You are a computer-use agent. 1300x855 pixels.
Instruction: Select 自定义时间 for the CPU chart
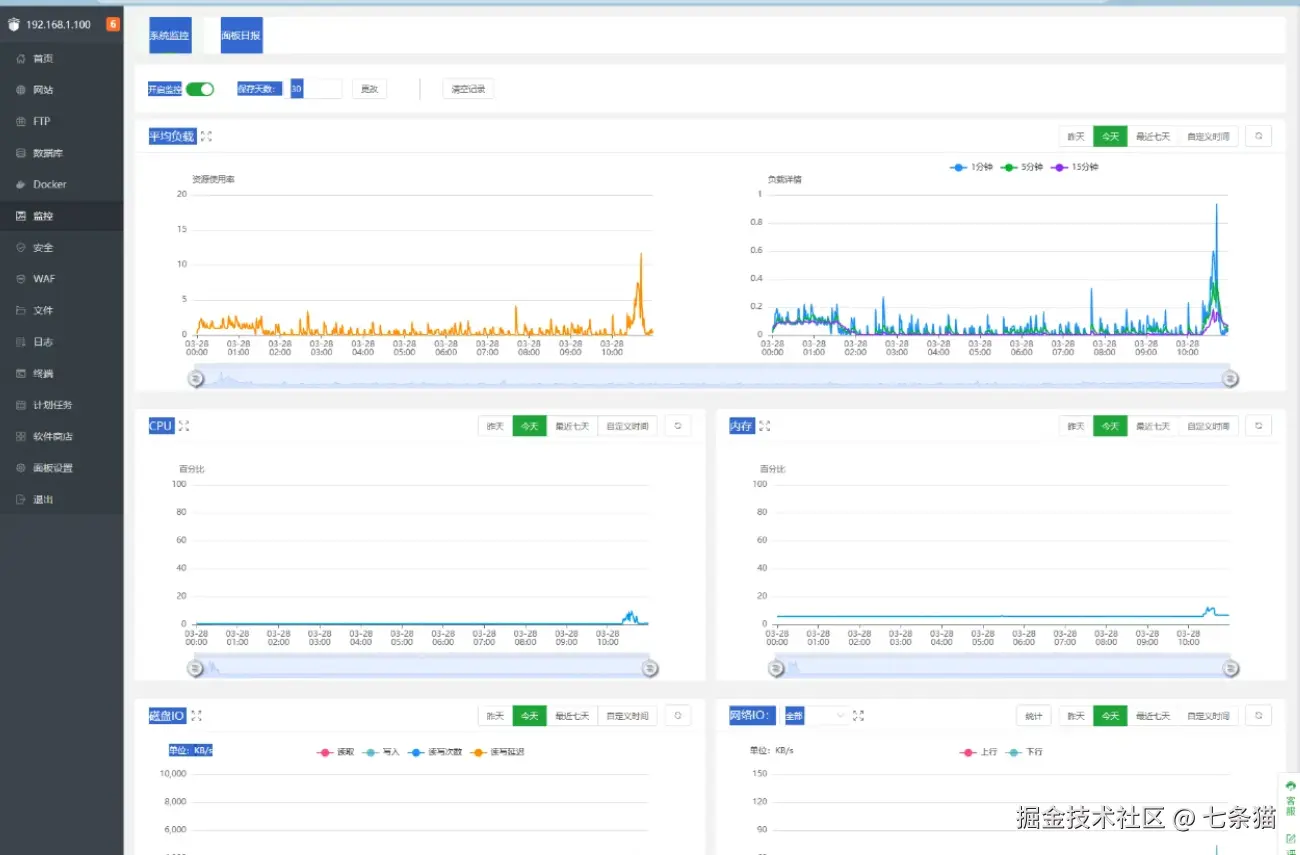[627, 426]
